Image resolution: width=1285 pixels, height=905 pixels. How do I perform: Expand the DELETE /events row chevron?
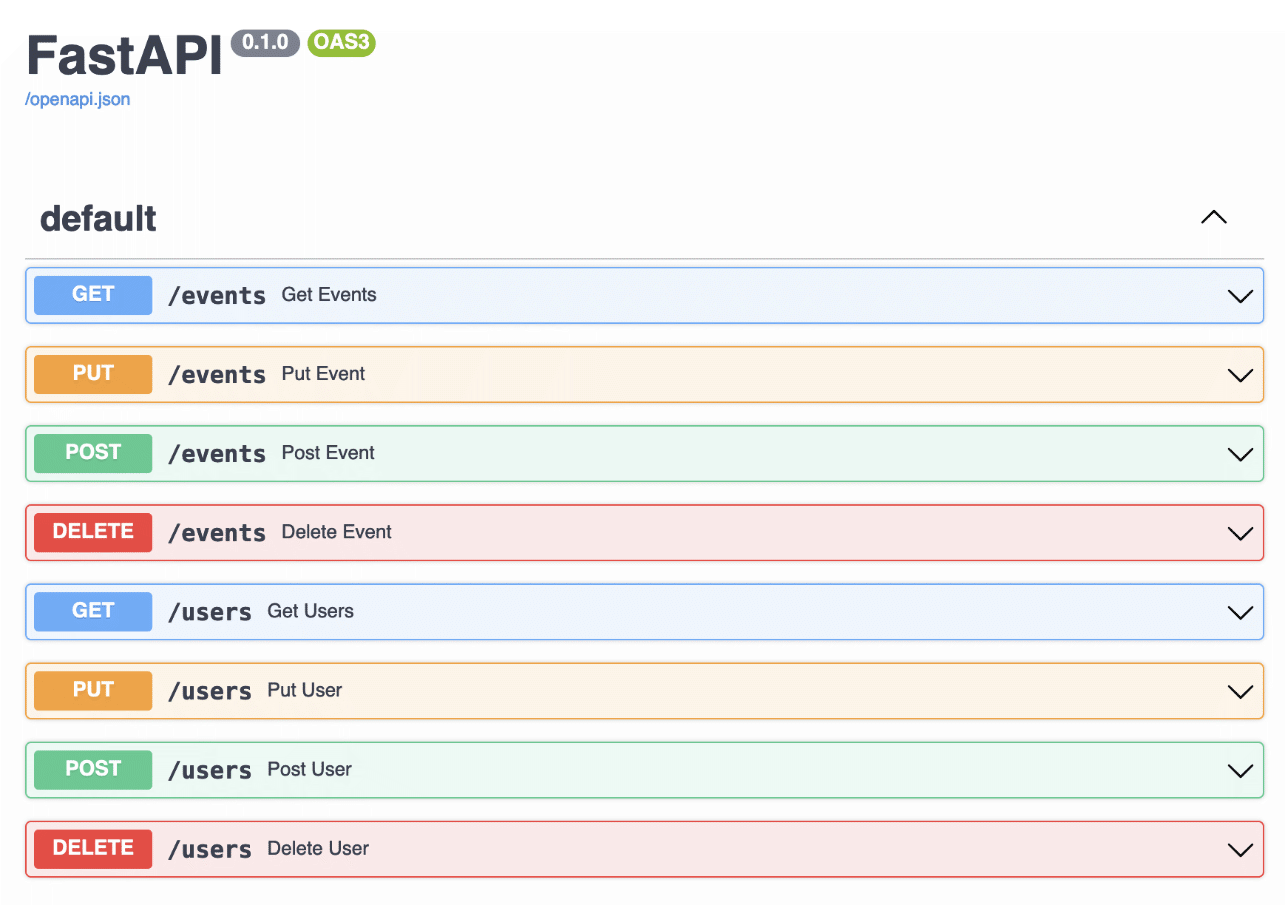(x=1240, y=533)
